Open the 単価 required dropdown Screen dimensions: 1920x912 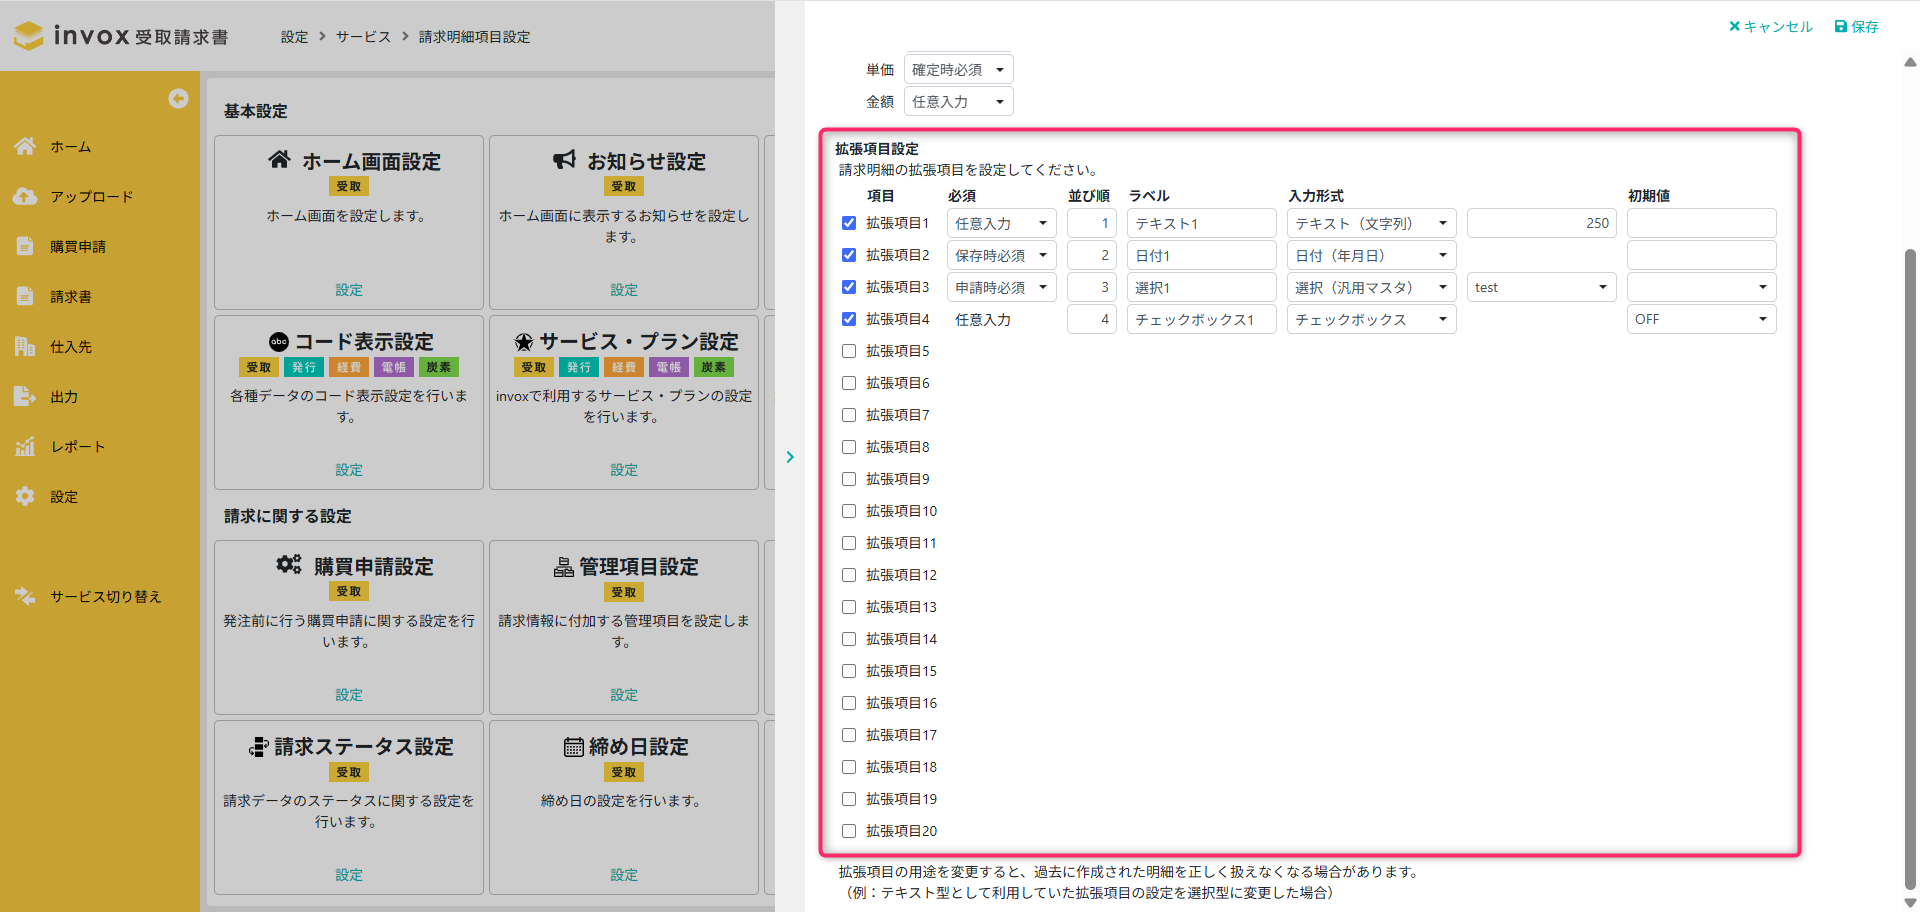958,70
